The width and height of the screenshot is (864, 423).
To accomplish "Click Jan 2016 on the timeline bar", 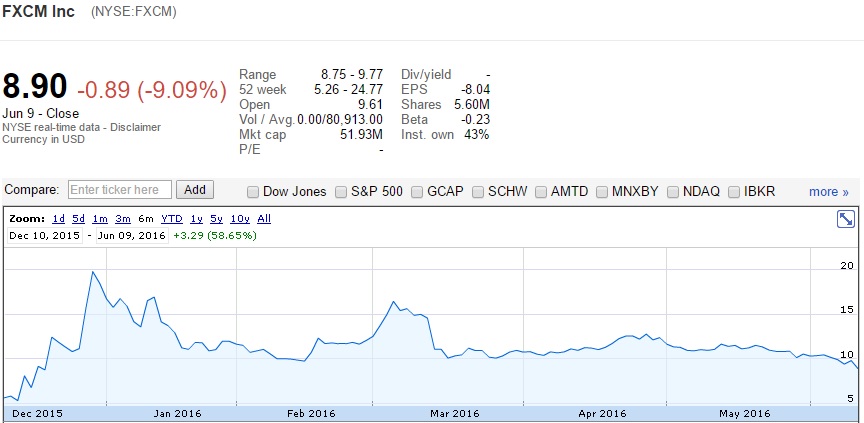I will tap(177, 414).
